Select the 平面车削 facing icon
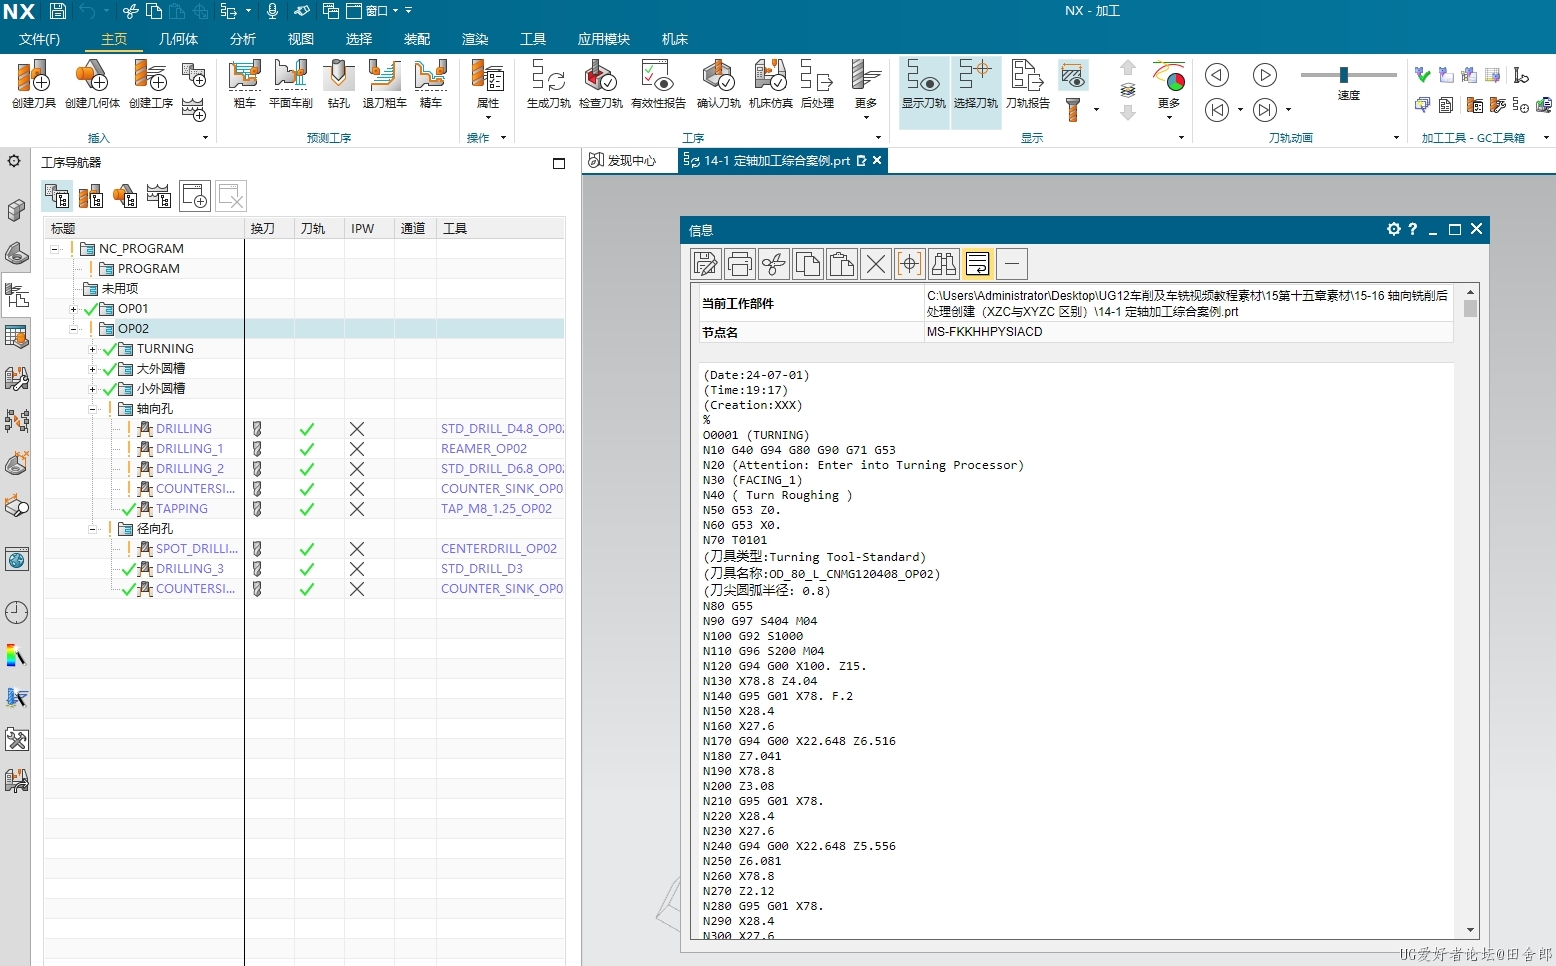The image size is (1556, 966). [291, 84]
